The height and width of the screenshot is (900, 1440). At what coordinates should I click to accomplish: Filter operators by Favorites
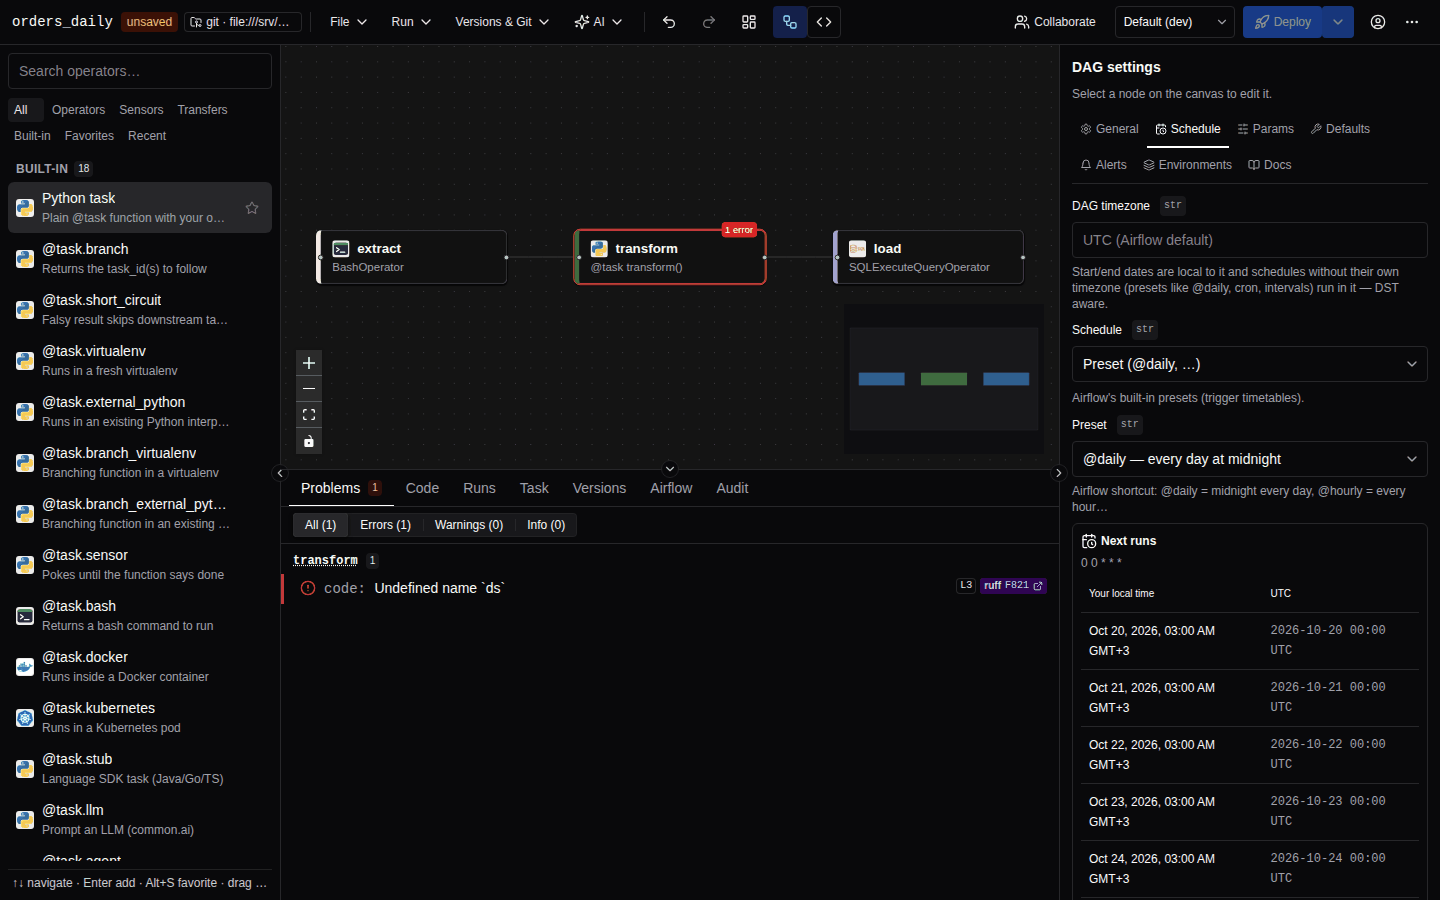tap(89, 136)
